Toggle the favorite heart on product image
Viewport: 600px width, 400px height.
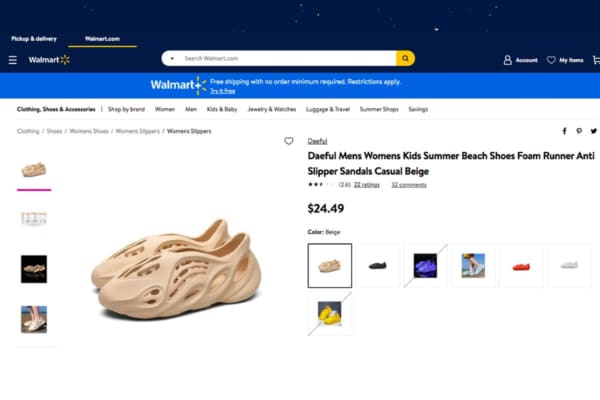click(x=289, y=141)
